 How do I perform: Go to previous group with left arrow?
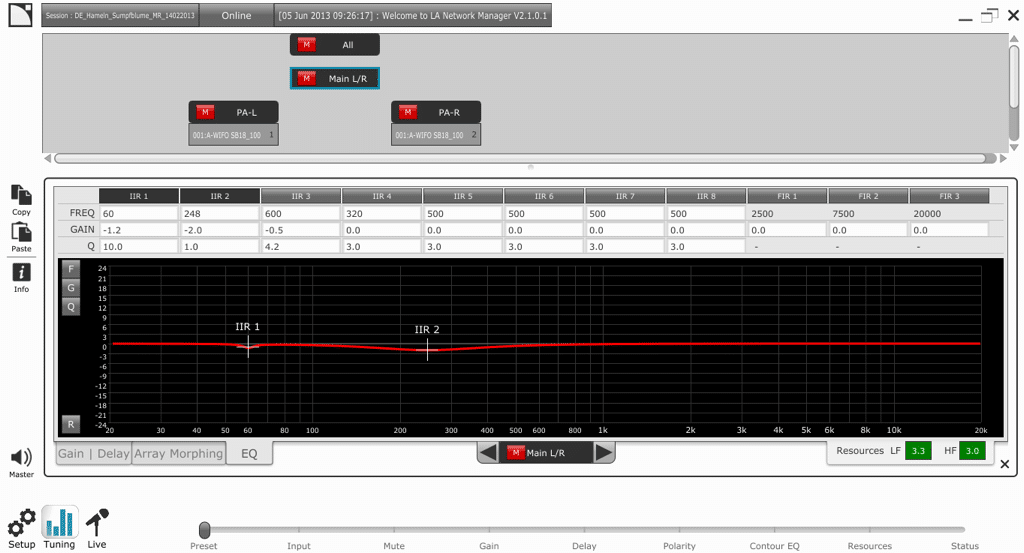point(488,453)
